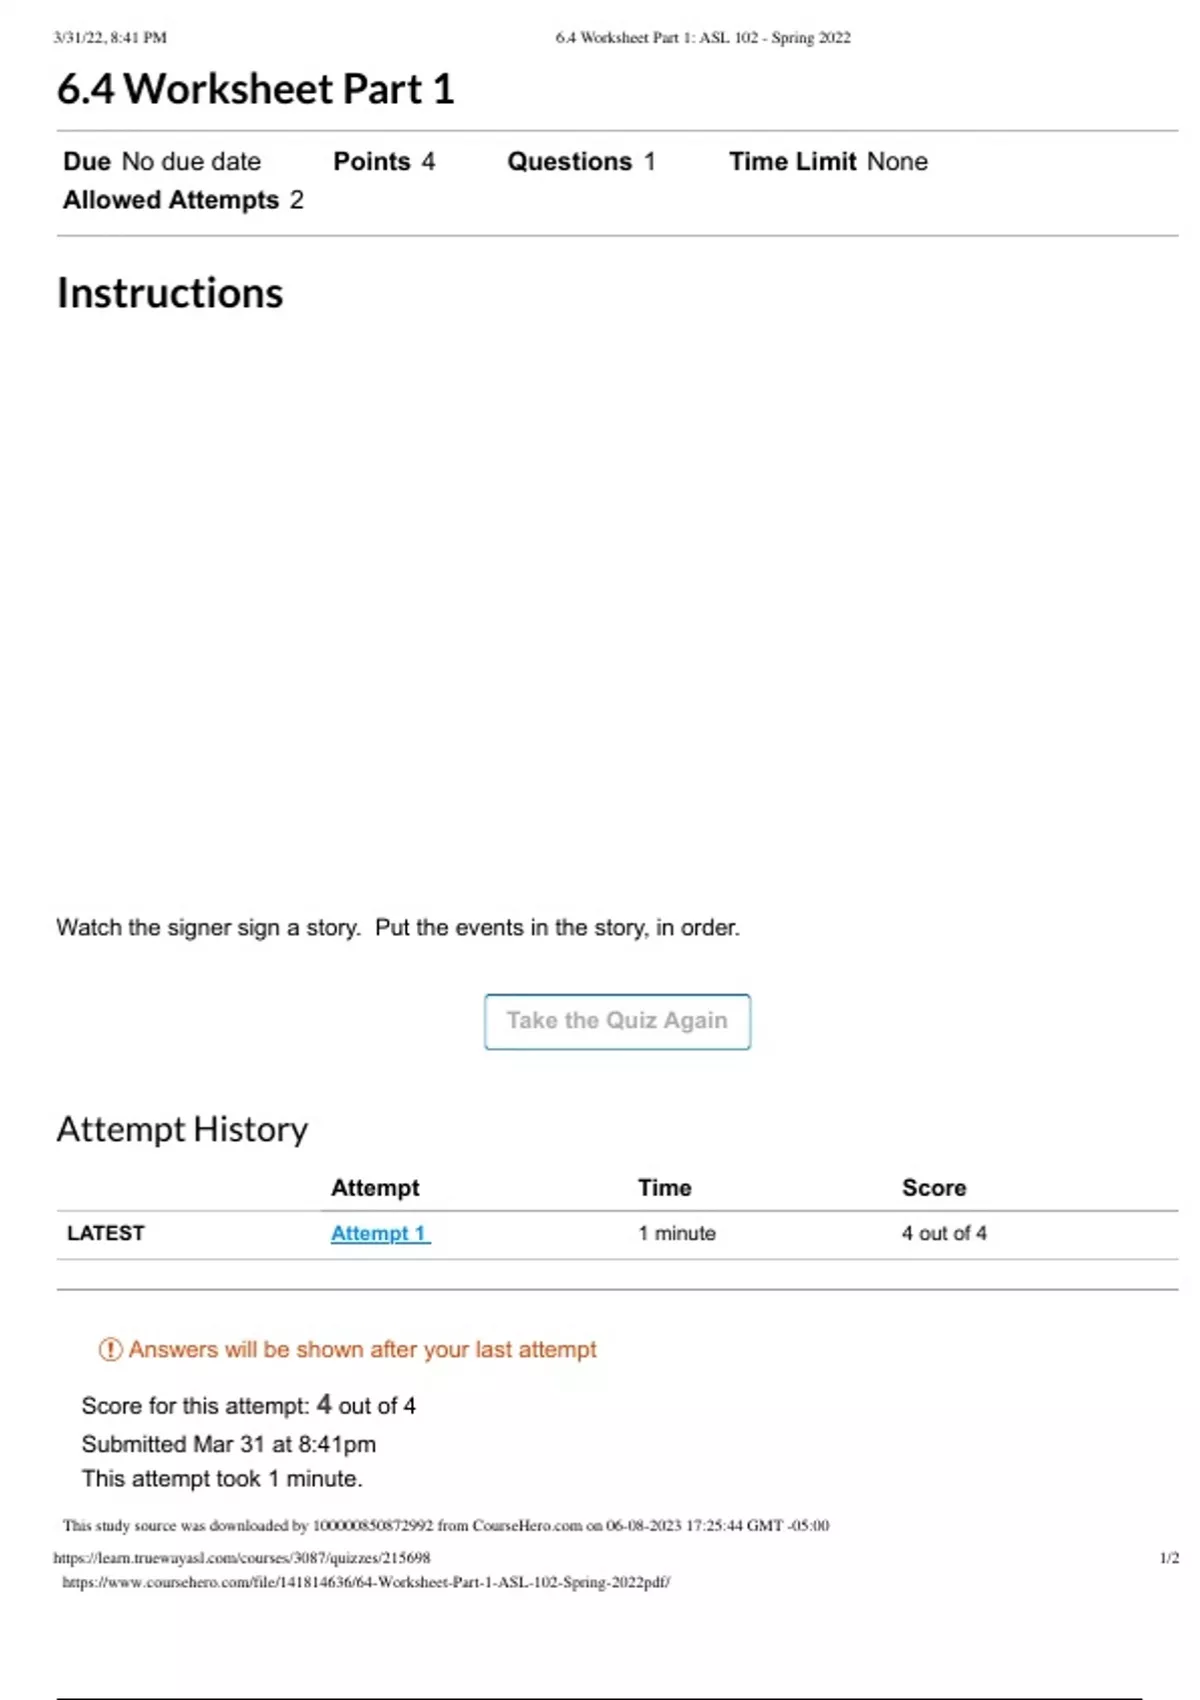Select the LATEST row label
The width and height of the screenshot is (1200, 1700).
[x=106, y=1233]
